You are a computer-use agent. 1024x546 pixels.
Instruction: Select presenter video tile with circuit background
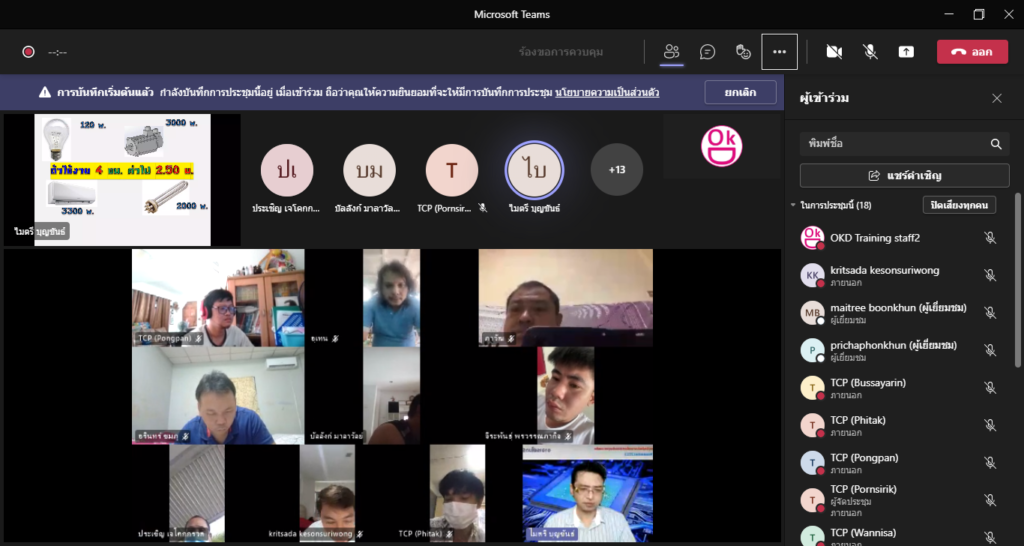pyautogui.click(x=588, y=493)
